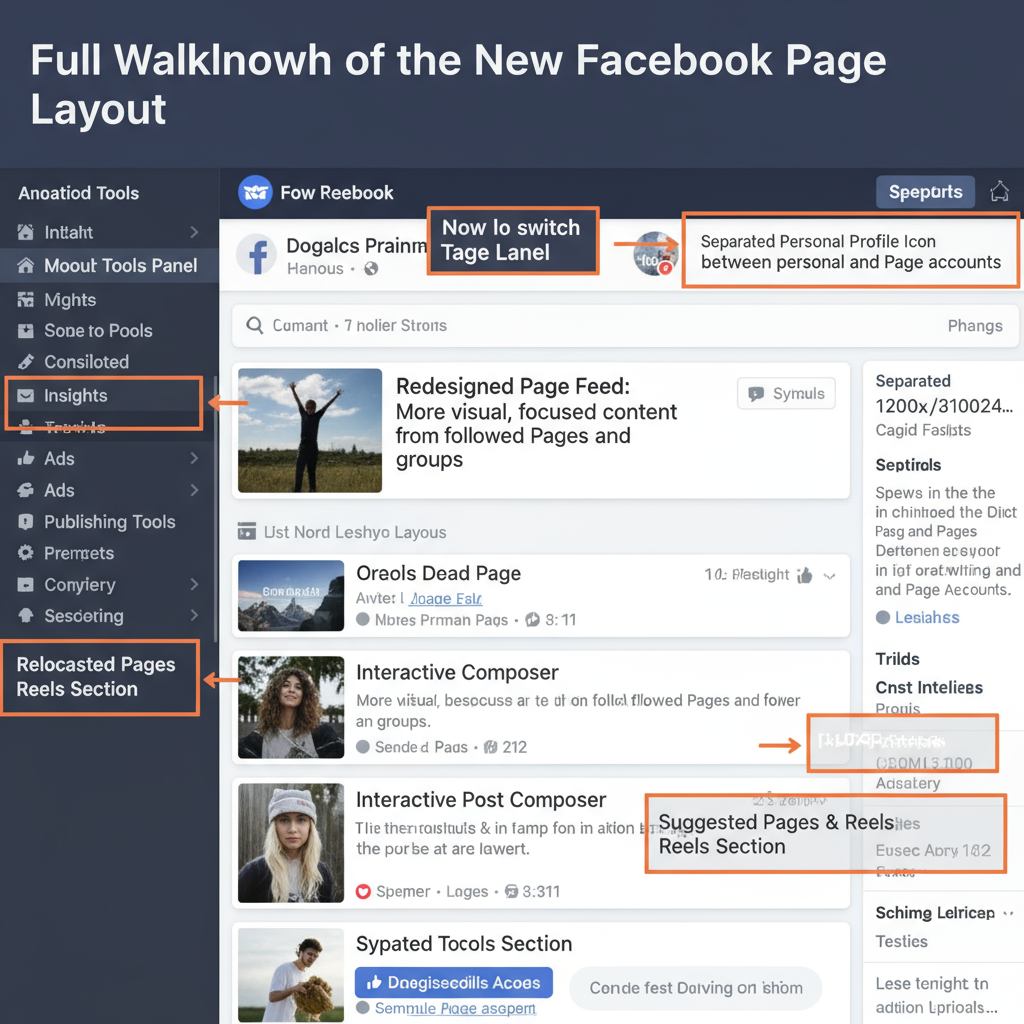Image resolution: width=1024 pixels, height=1024 pixels.
Task: Click the Symuls button
Action: click(x=786, y=394)
